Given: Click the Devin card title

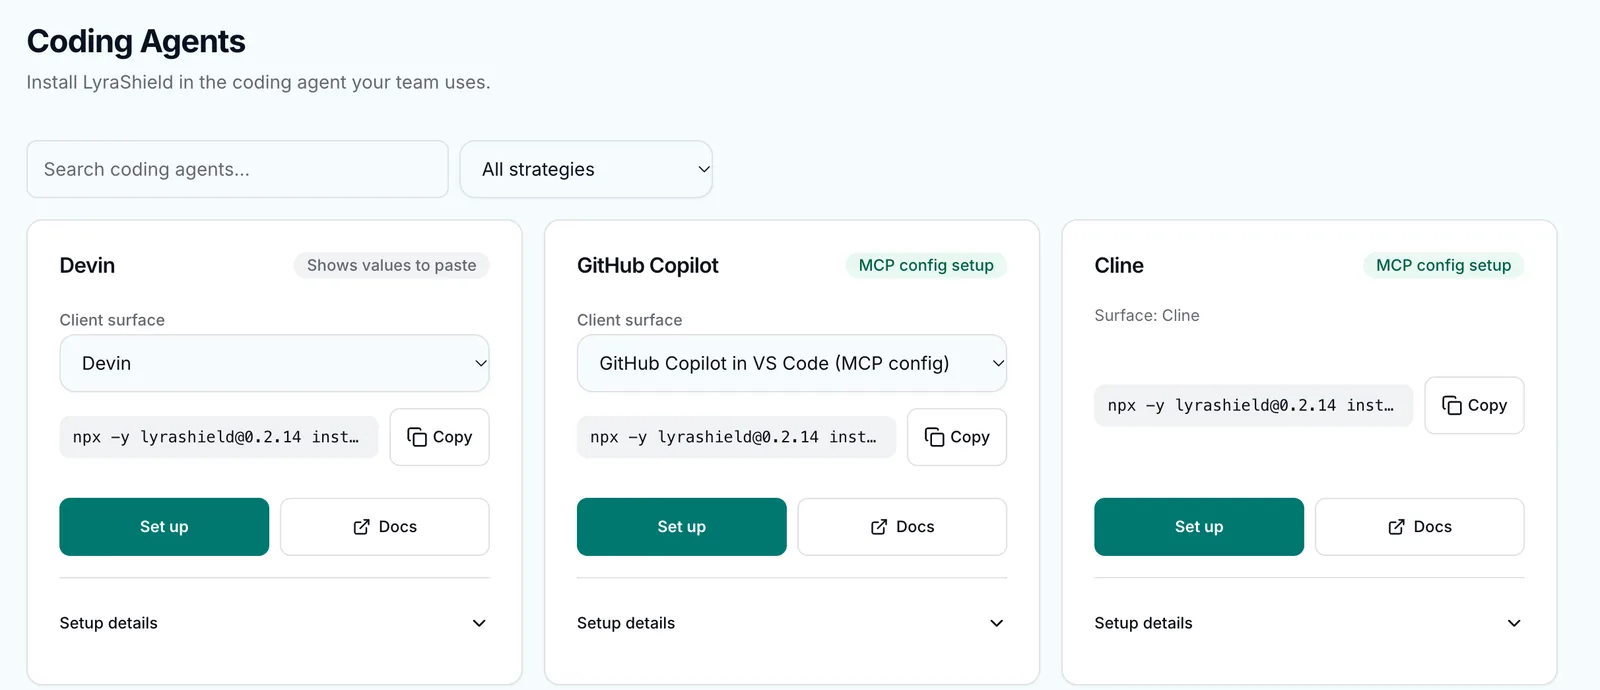Looking at the screenshot, I should [87, 265].
